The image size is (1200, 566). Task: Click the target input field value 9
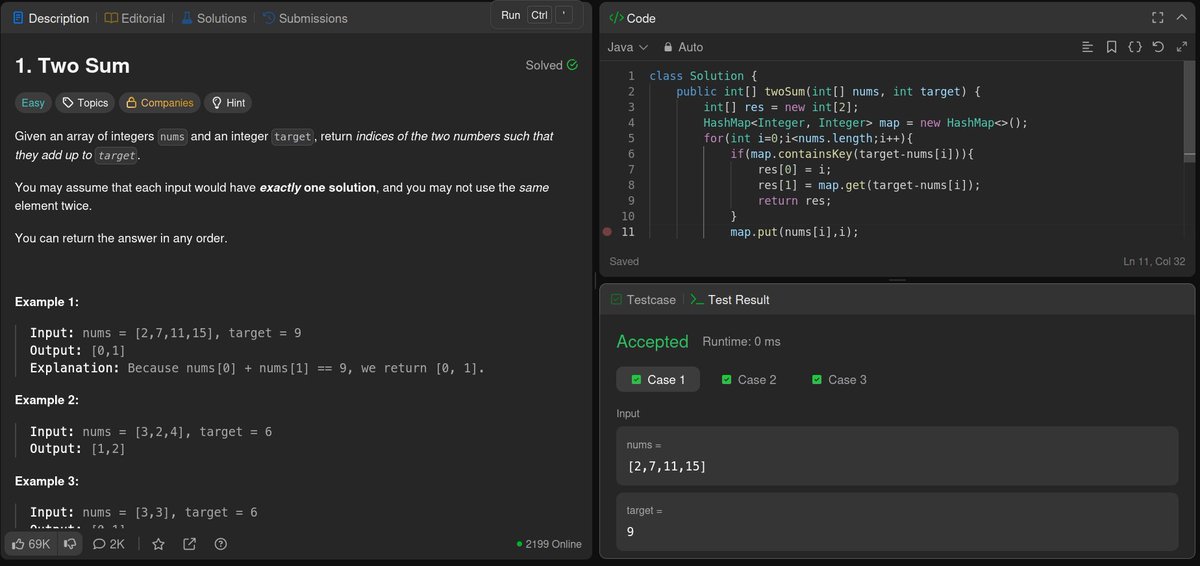(x=631, y=532)
